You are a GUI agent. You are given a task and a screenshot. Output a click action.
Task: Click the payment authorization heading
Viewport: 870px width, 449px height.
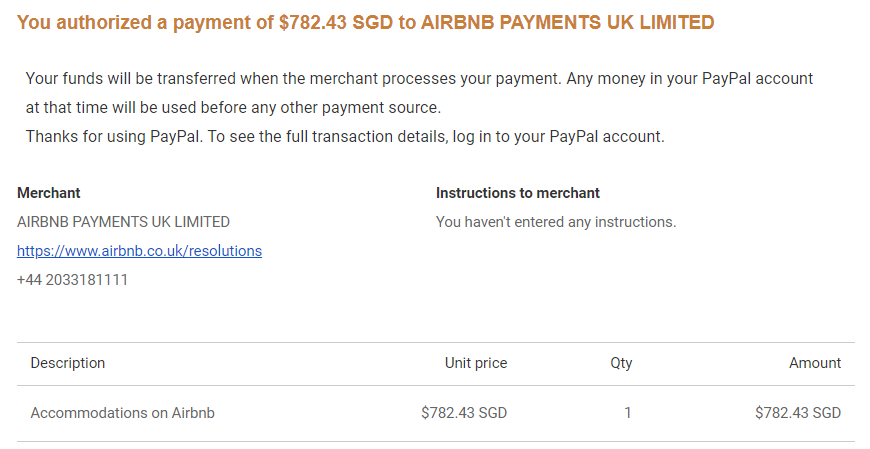point(365,22)
